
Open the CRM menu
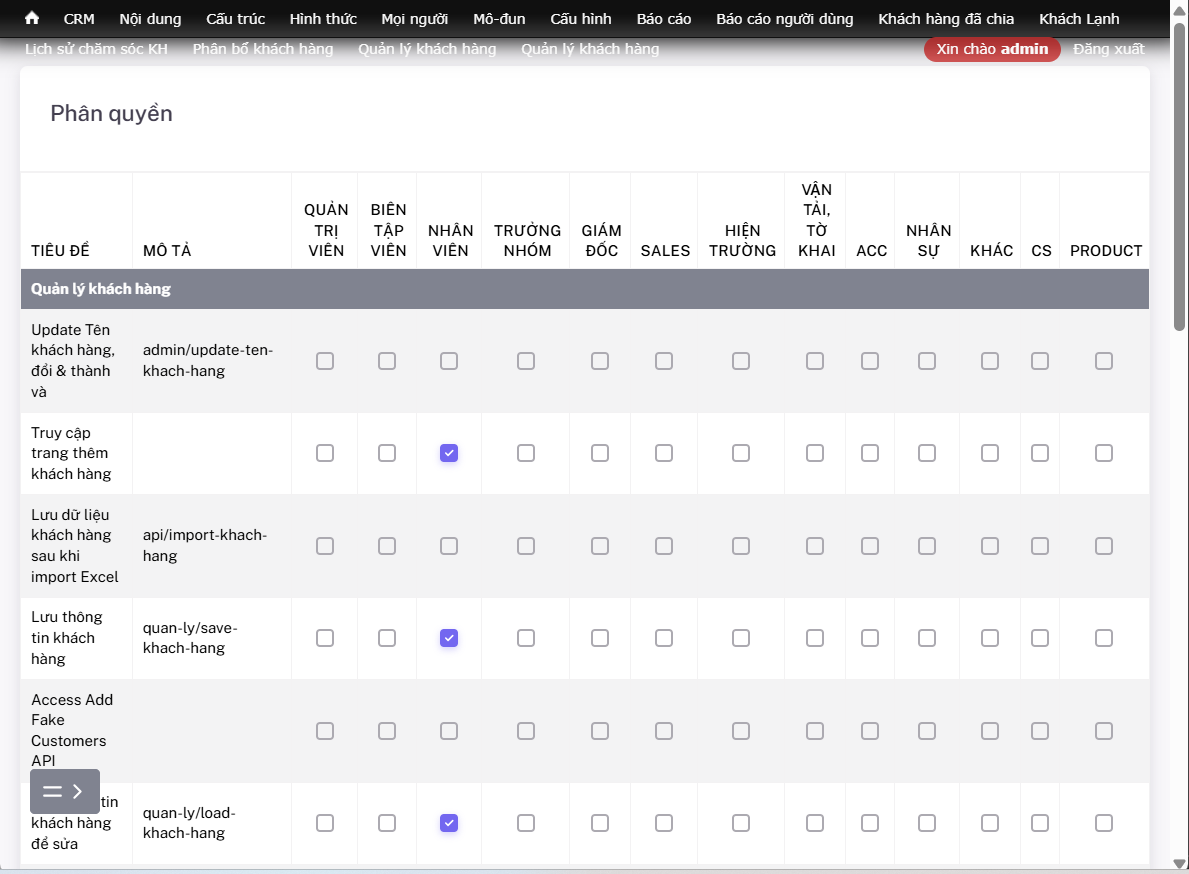pyautogui.click(x=79, y=19)
